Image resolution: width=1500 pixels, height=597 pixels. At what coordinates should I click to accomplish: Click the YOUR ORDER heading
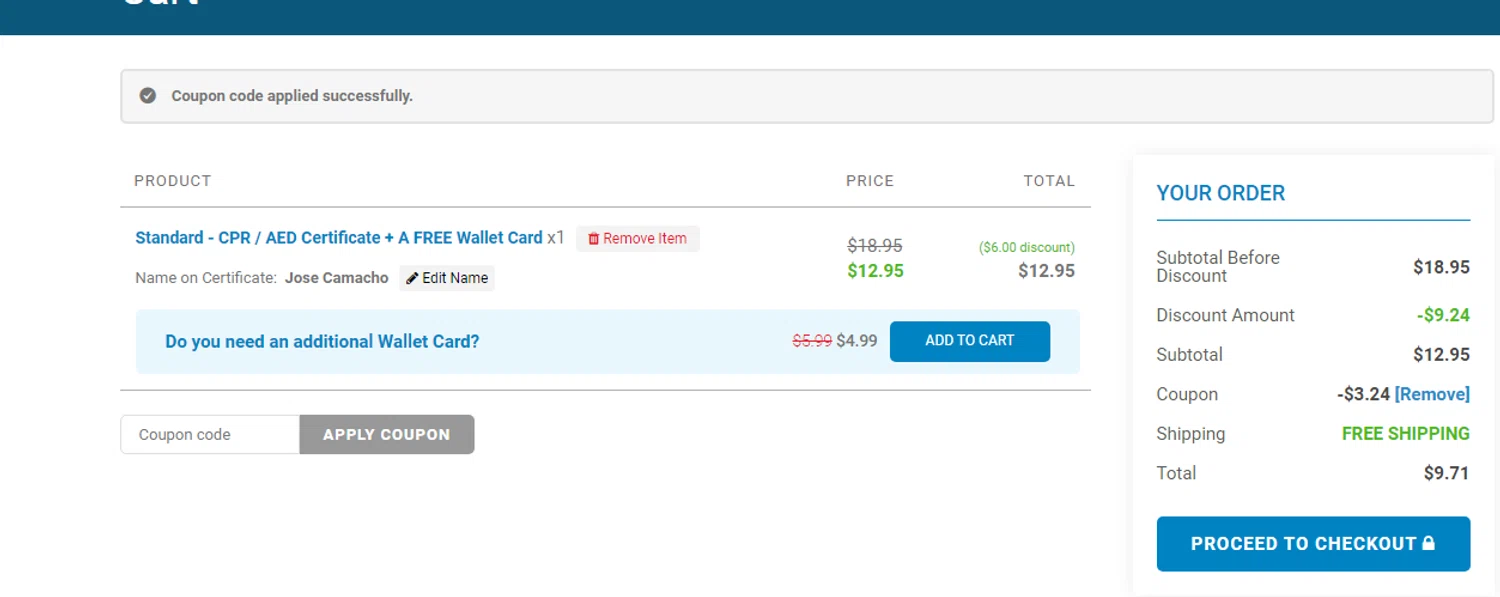(1220, 193)
